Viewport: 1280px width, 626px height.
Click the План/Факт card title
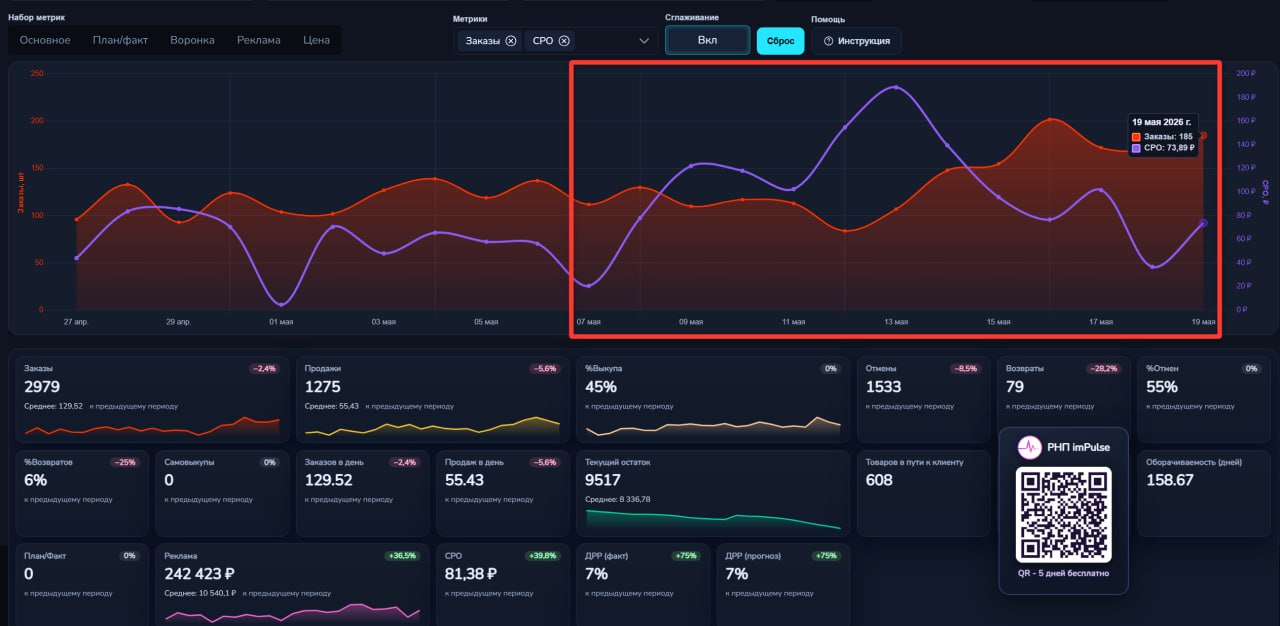pos(45,555)
